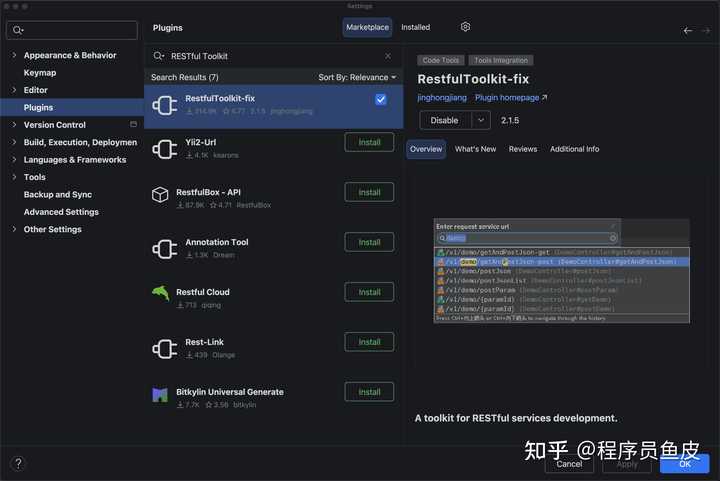The height and width of the screenshot is (481, 720).
Task: Open the Additional Info tab
Action: [574, 149]
